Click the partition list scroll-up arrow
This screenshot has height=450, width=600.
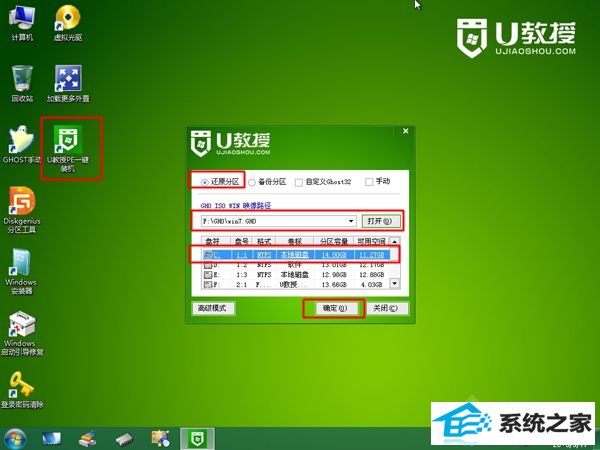tap(395, 241)
